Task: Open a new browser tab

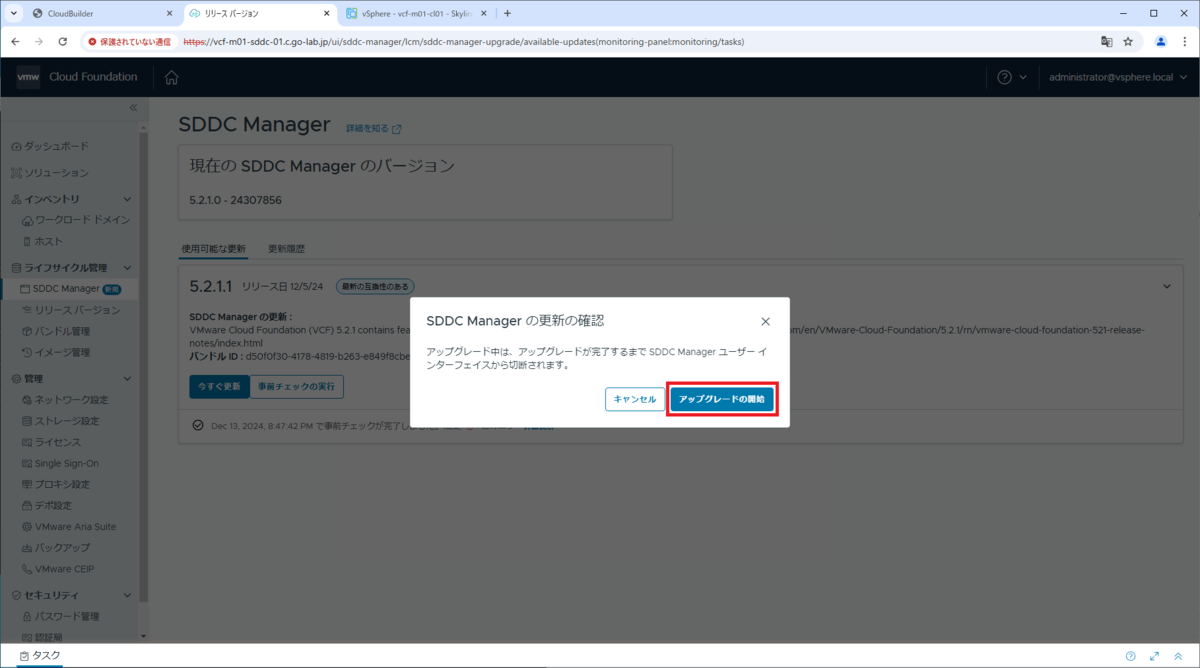Action: coord(507,13)
